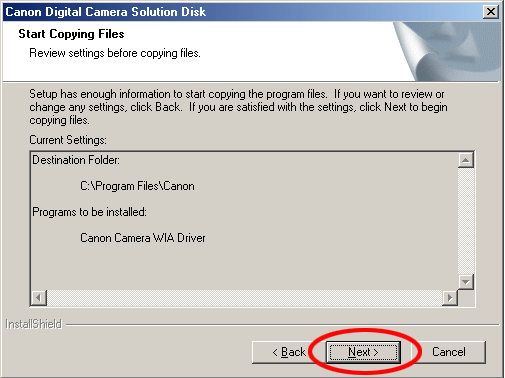This screenshot has height=378, width=505.
Task: Click the Programs to be installed line
Action: point(89,212)
